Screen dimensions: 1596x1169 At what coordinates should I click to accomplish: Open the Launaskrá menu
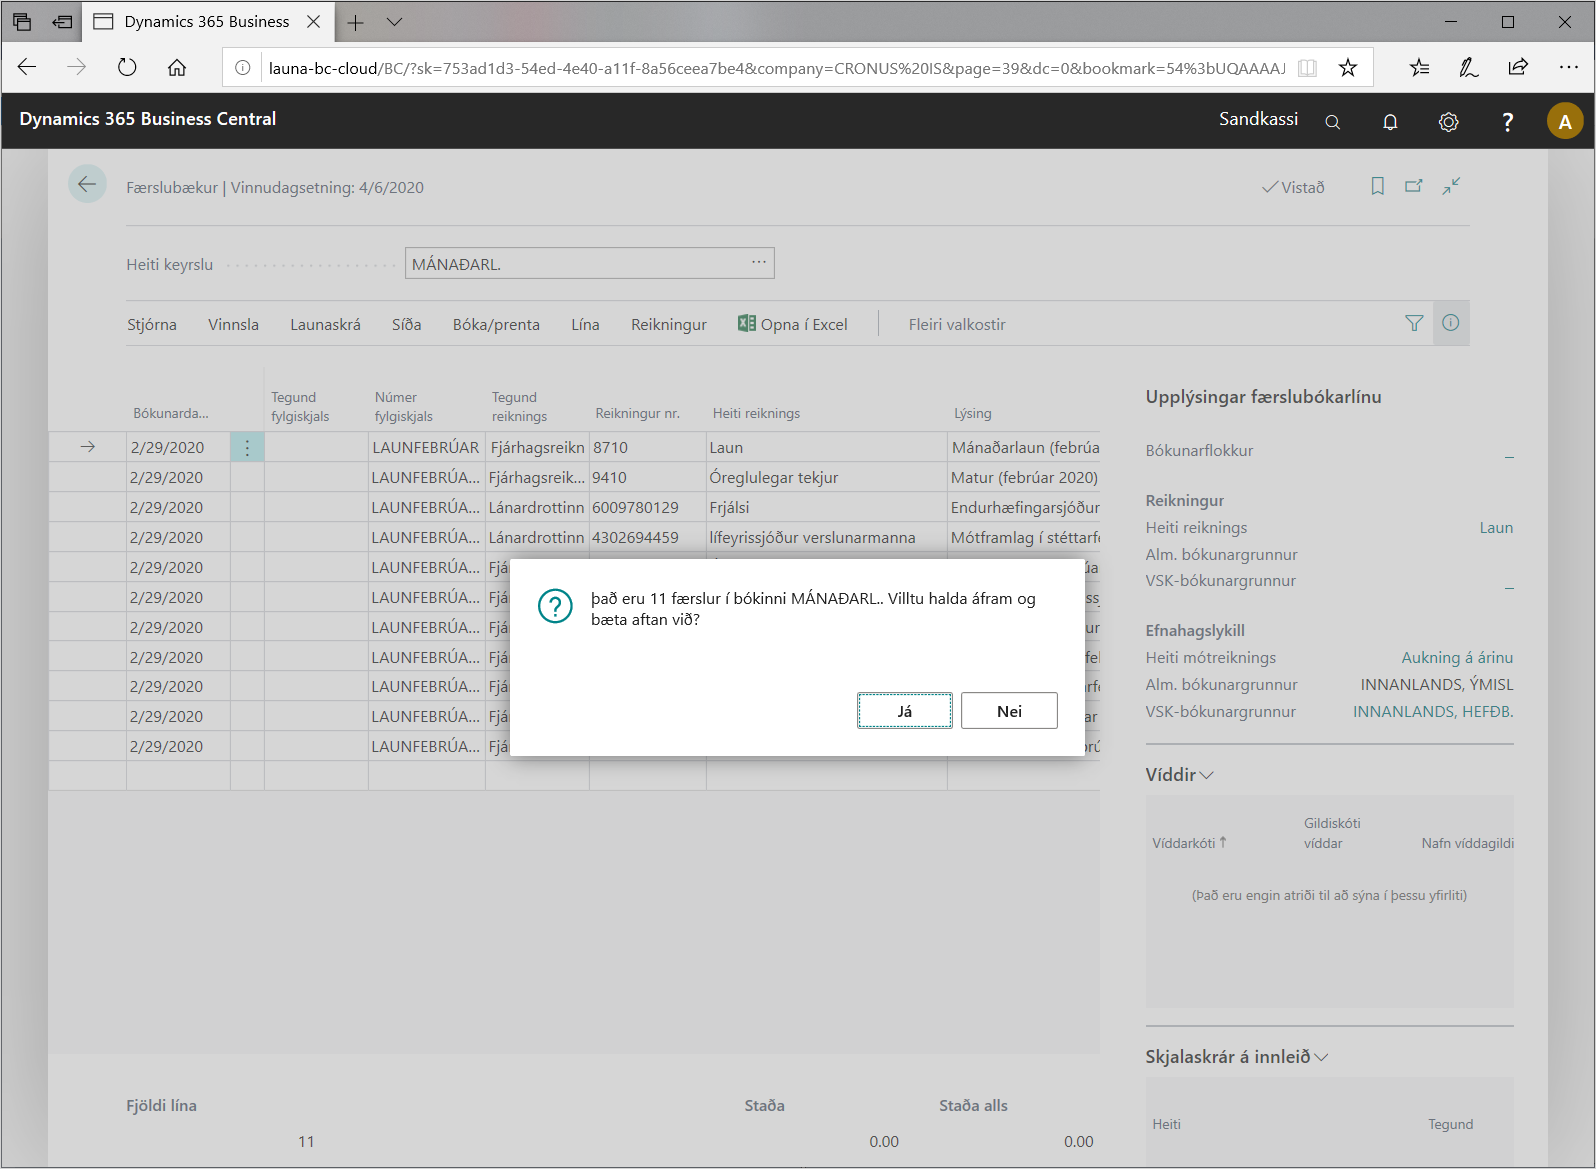click(x=325, y=325)
